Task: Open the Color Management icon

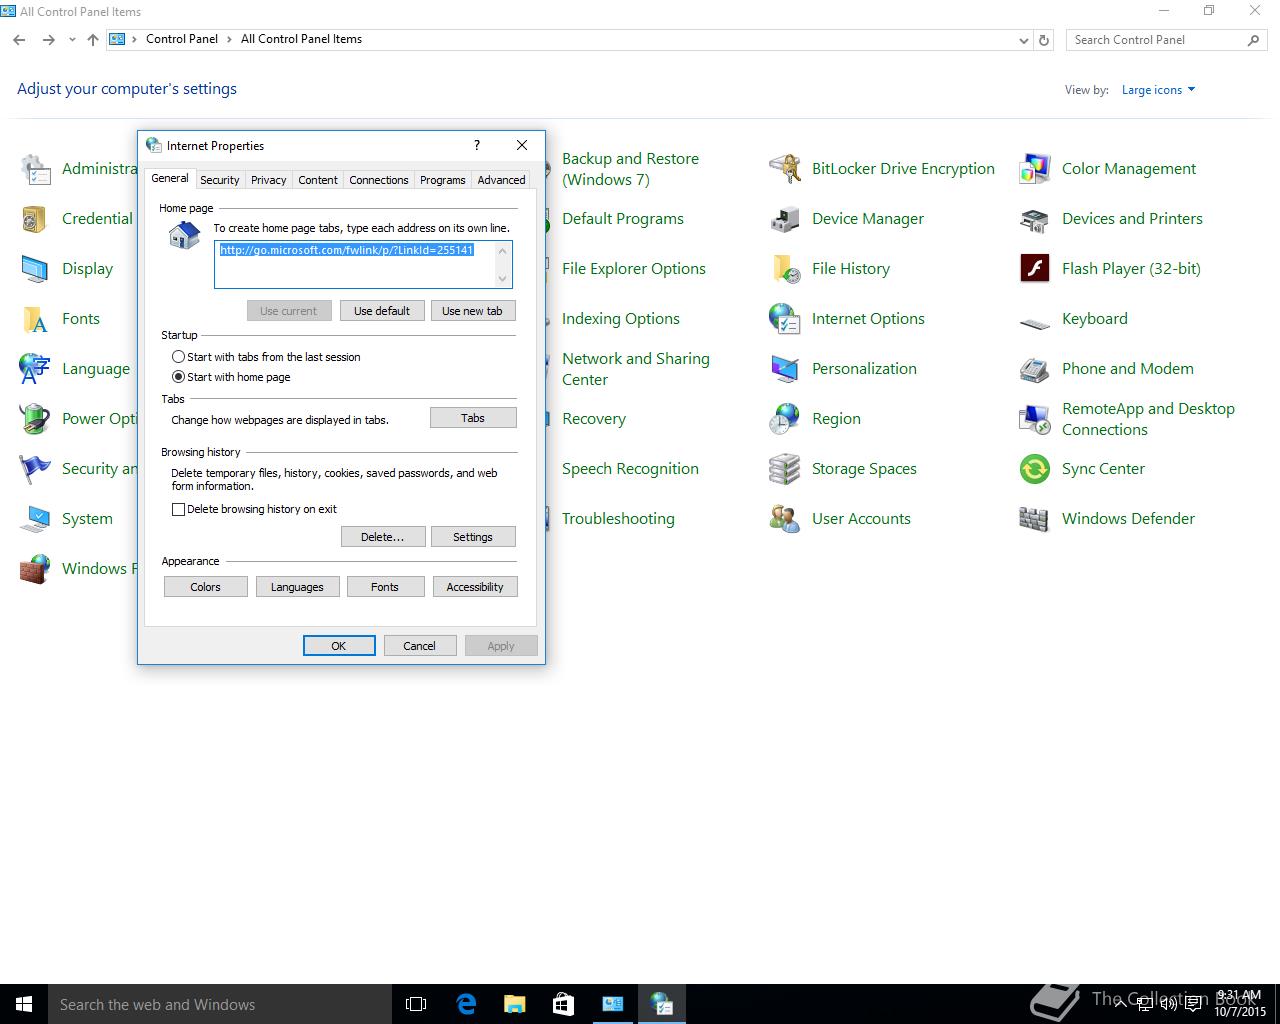Action: click(1035, 169)
